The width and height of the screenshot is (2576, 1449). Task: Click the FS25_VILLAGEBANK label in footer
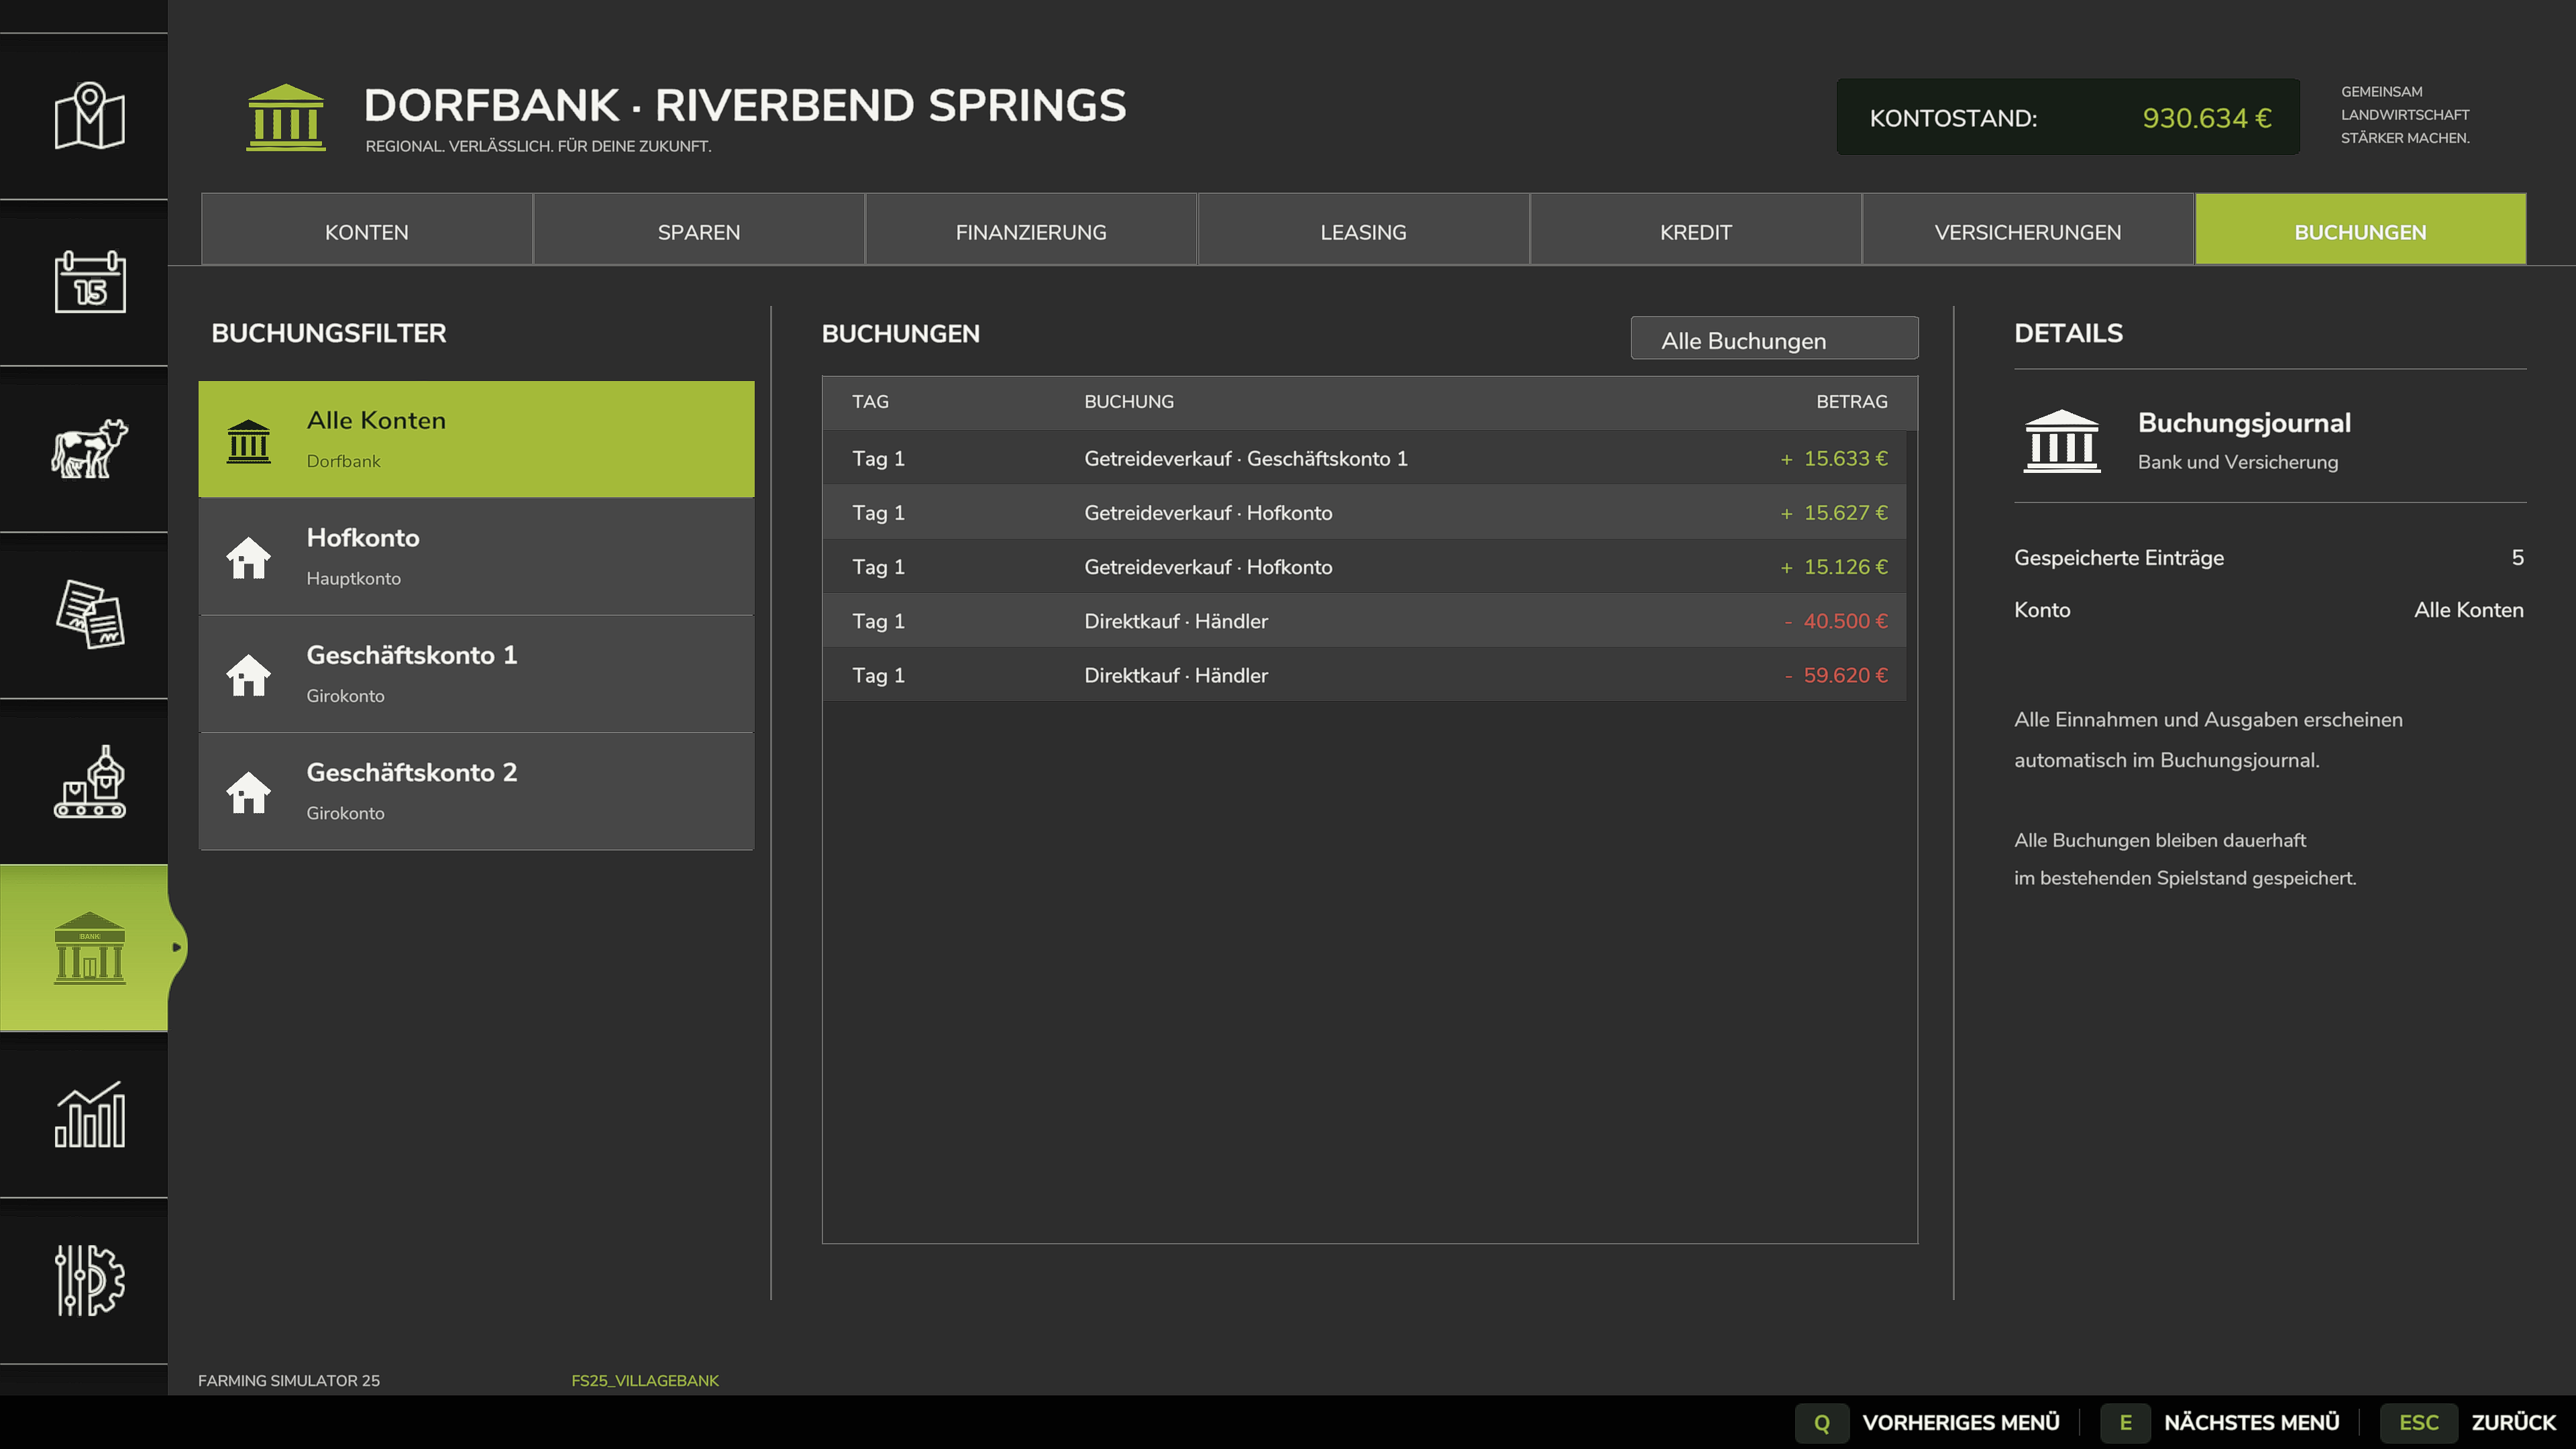(x=645, y=1380)
